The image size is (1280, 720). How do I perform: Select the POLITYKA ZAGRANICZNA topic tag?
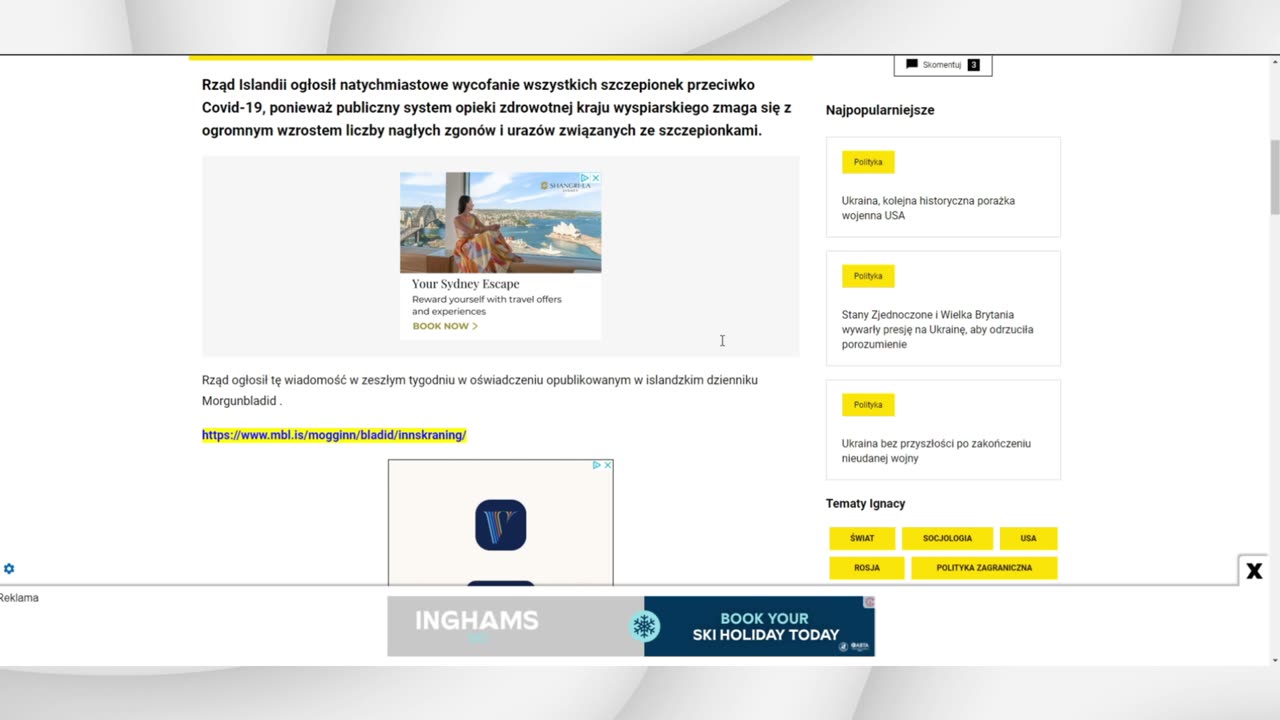point(984,568)
